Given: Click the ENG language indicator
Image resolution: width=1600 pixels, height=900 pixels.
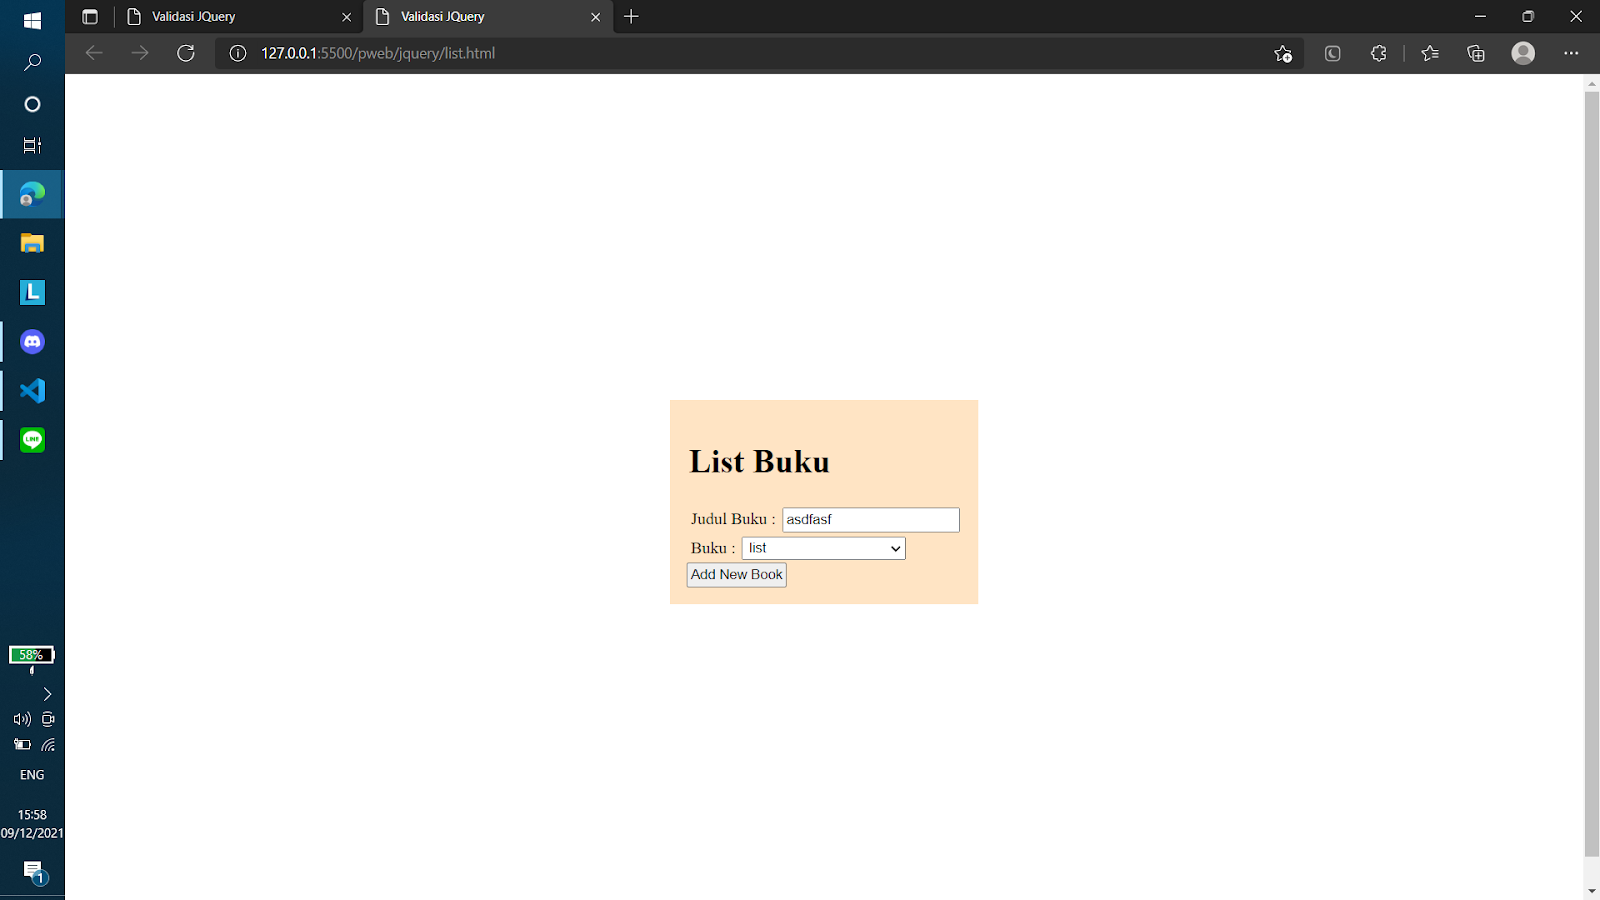Looking at the screenshot, I should pos(32,775).
